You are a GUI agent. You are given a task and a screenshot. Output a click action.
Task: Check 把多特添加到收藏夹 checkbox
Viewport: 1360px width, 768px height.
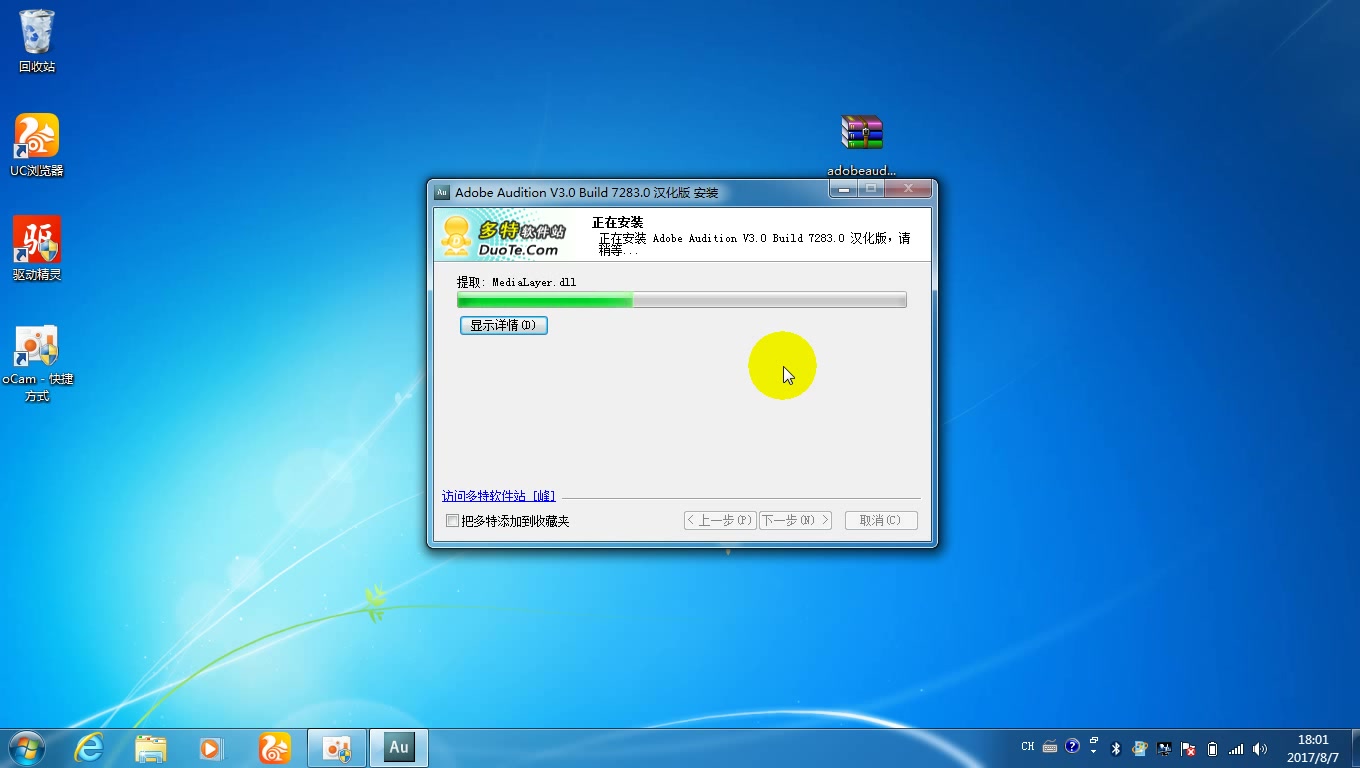(453, 521)
